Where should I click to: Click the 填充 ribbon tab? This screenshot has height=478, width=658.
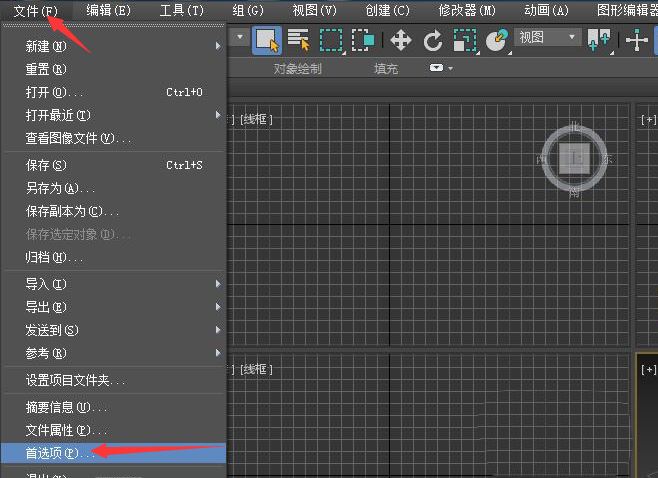(x=386, y=69)
